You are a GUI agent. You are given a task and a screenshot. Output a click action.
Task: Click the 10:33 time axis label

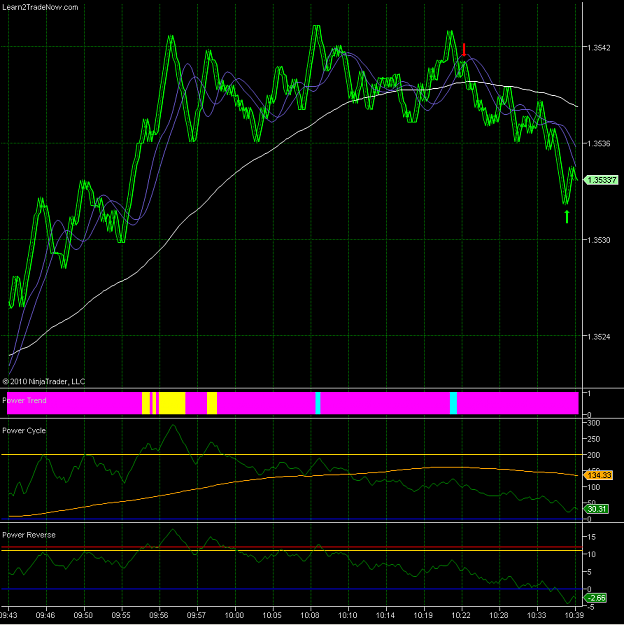pos(537,615)
